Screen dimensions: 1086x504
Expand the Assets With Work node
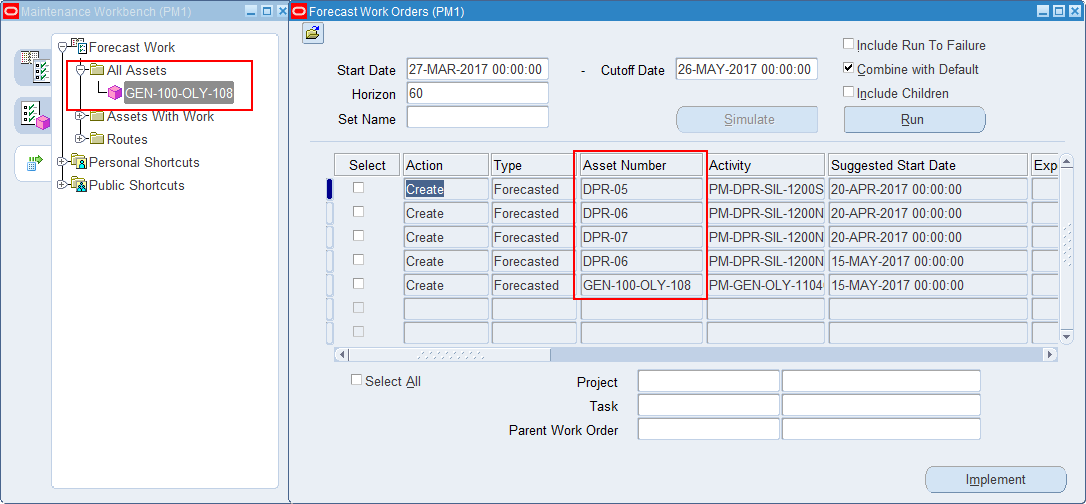pos(80,116)
